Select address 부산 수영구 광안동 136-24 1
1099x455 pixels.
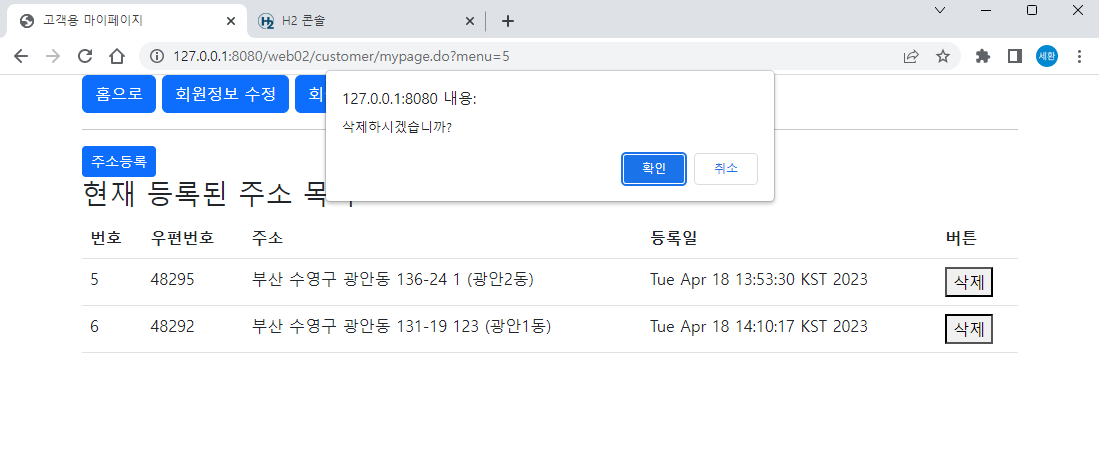click(392, 280)
